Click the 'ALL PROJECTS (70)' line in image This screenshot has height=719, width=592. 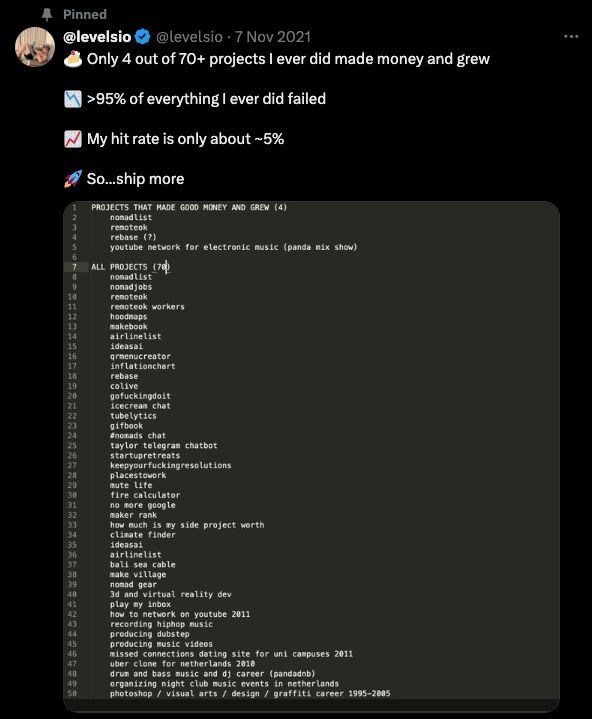[131, 267]
